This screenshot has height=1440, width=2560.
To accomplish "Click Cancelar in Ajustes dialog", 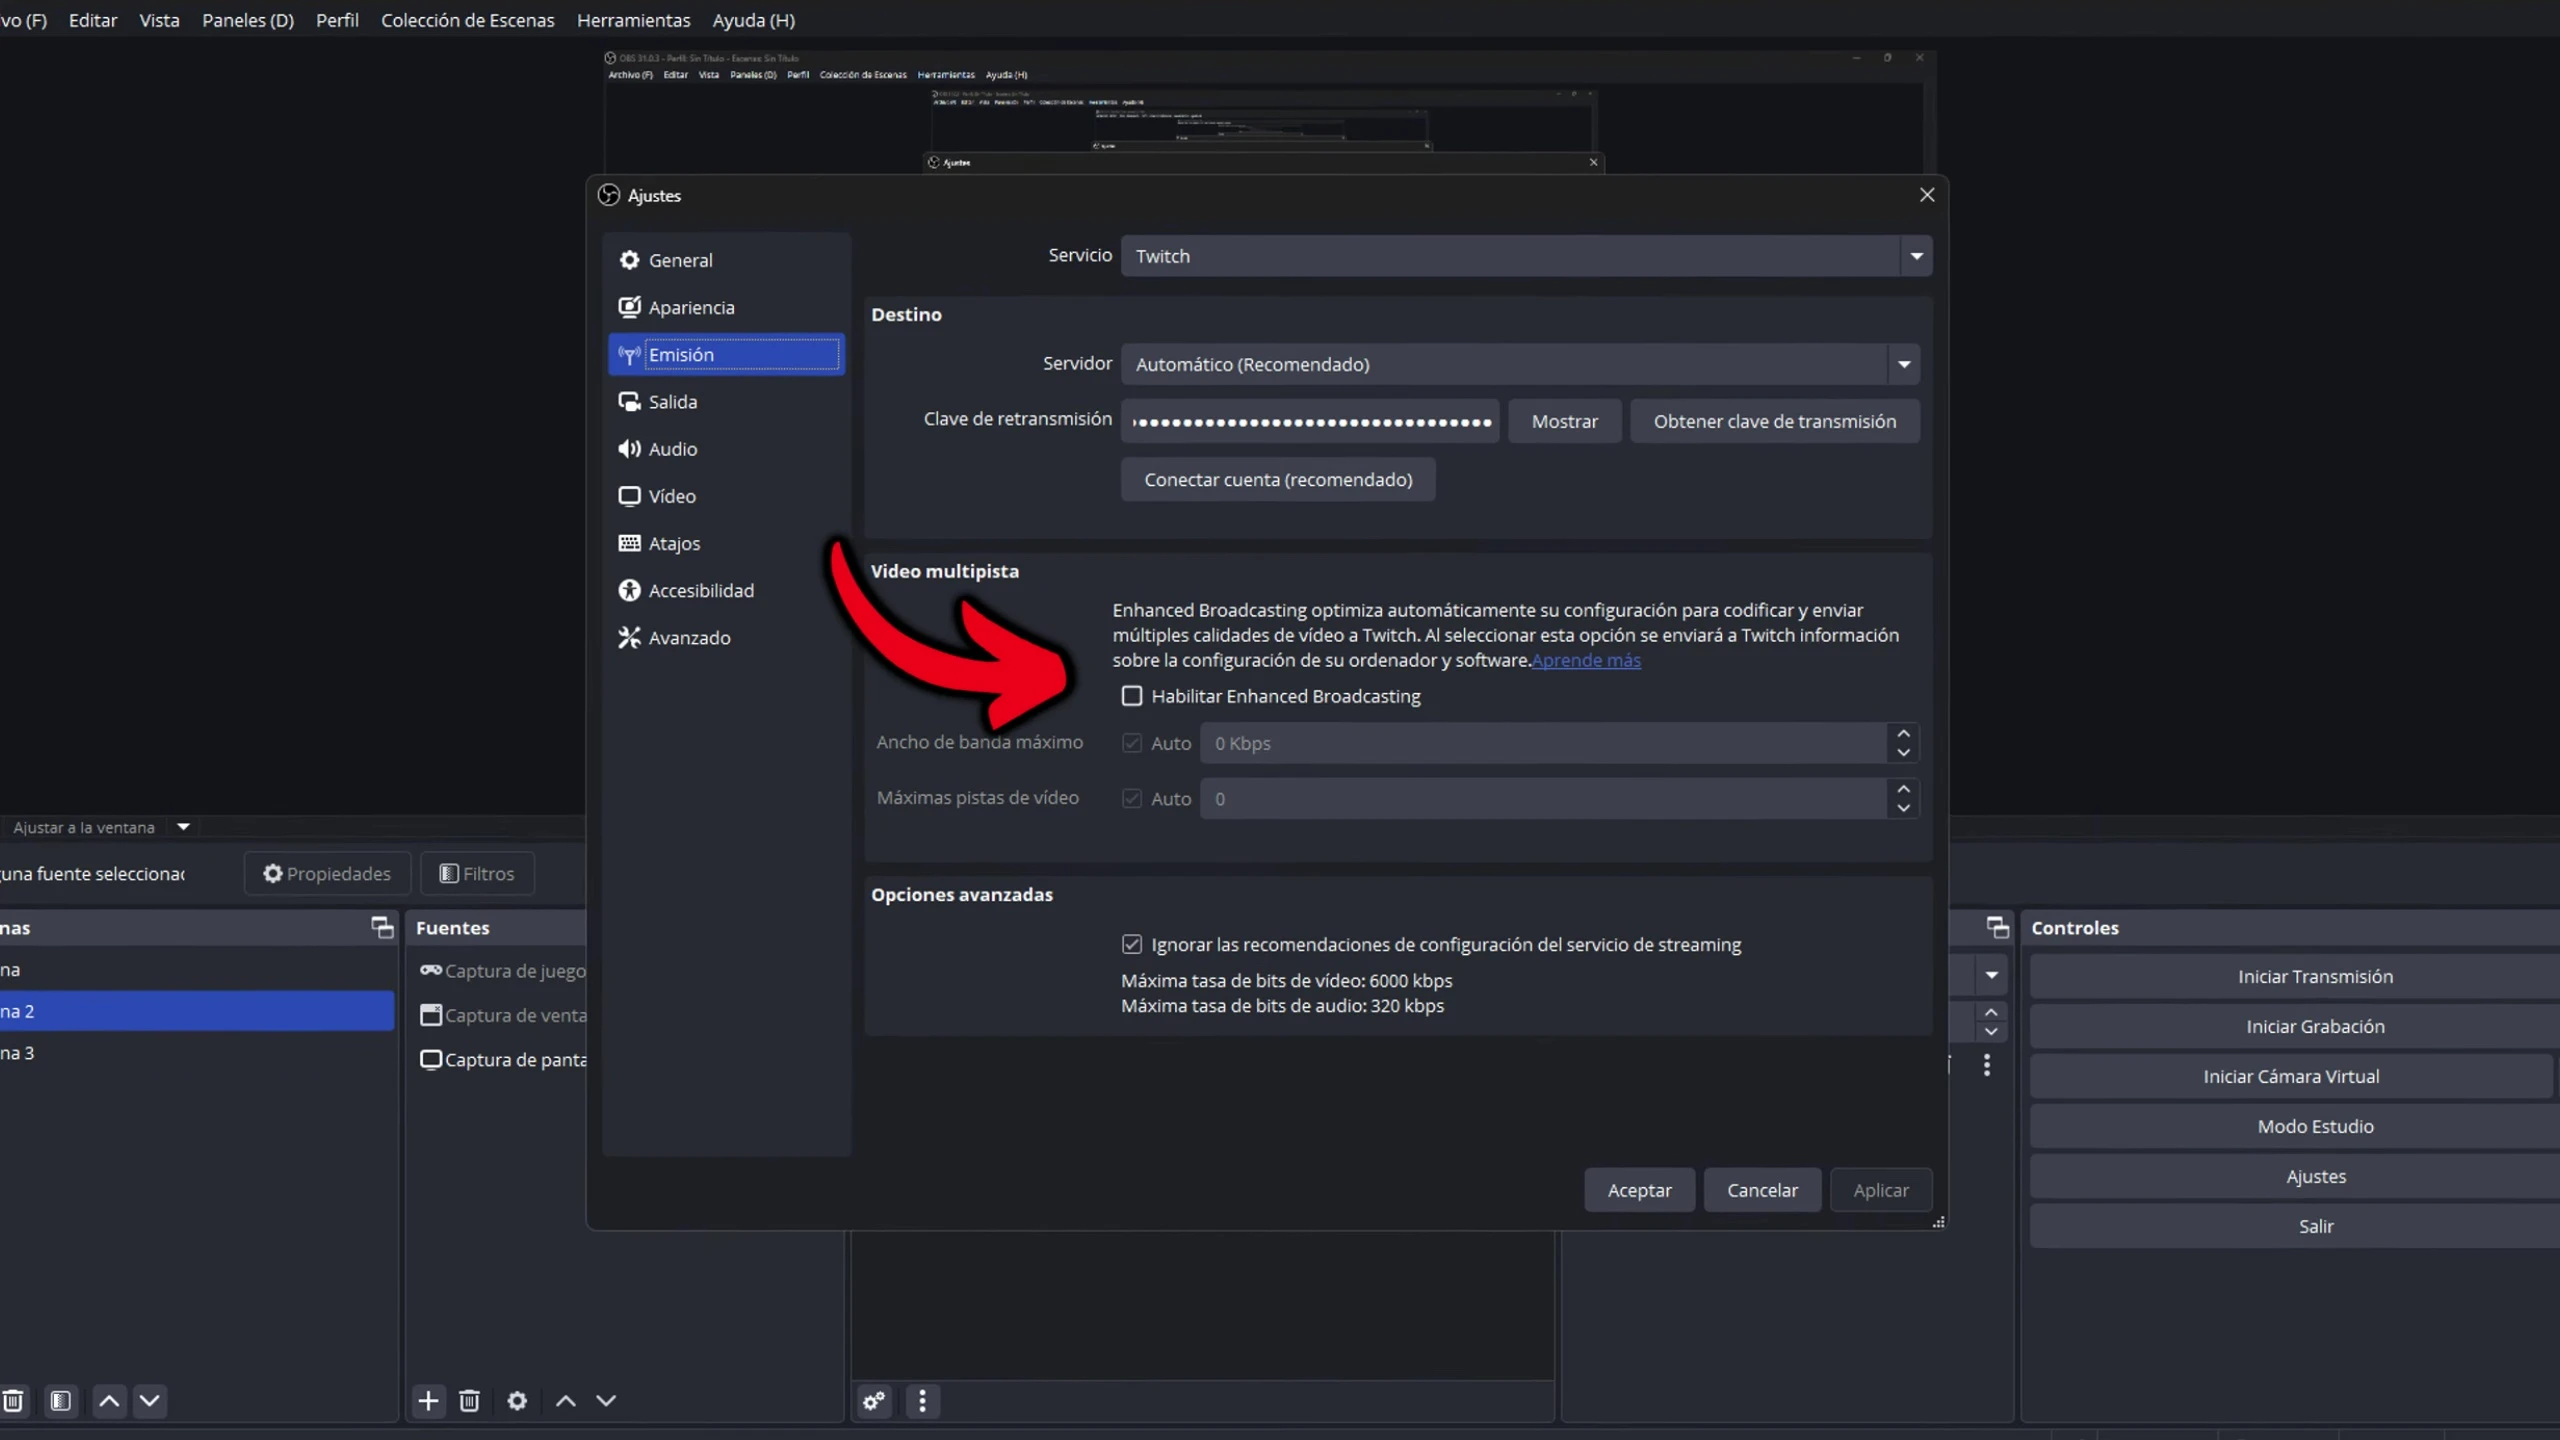I will tap(1762, 1190).
